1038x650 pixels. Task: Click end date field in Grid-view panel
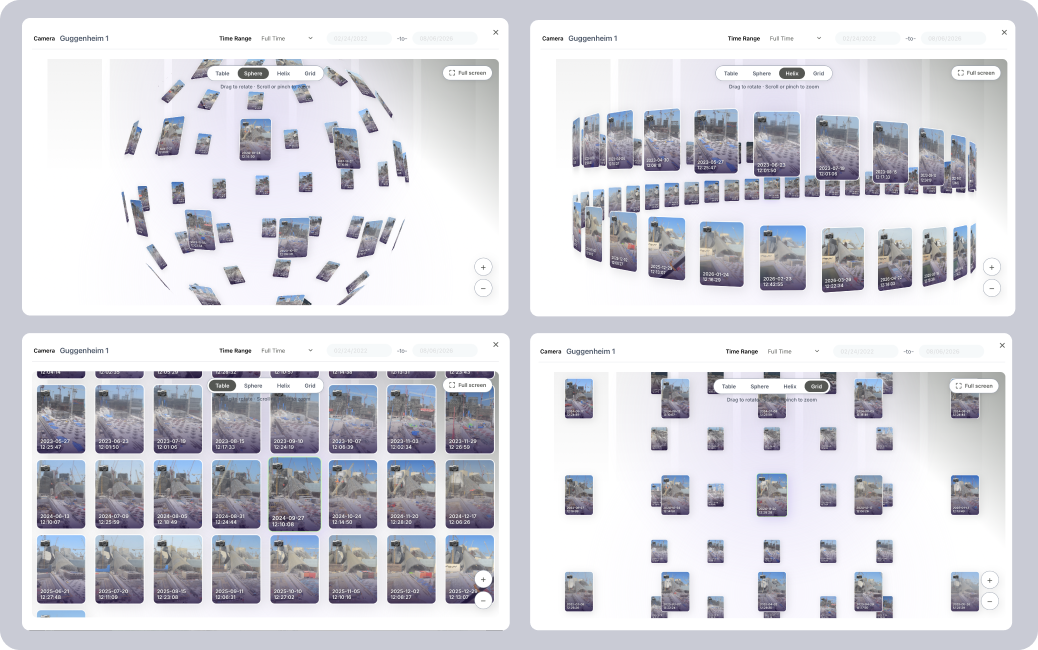tap(951, 351)
